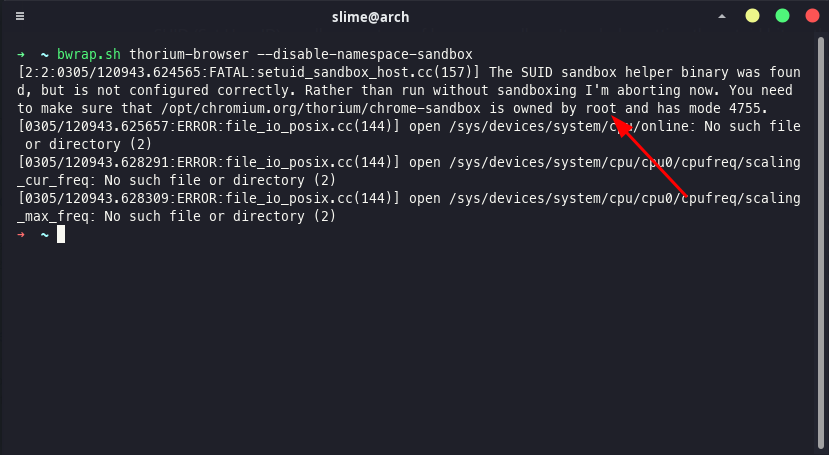
Task: Click the green prompt arrow on first line
Action: tap(21, 54)
